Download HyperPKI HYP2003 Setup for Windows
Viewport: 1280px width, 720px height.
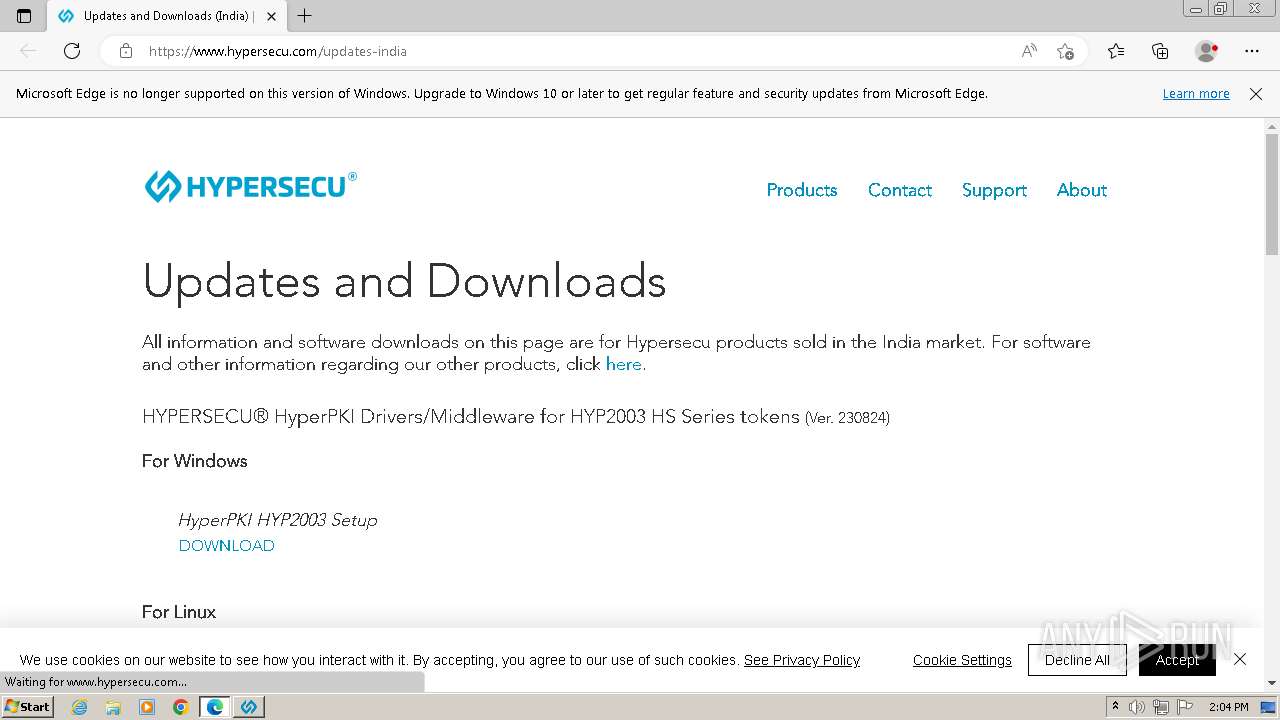(227, 546)
